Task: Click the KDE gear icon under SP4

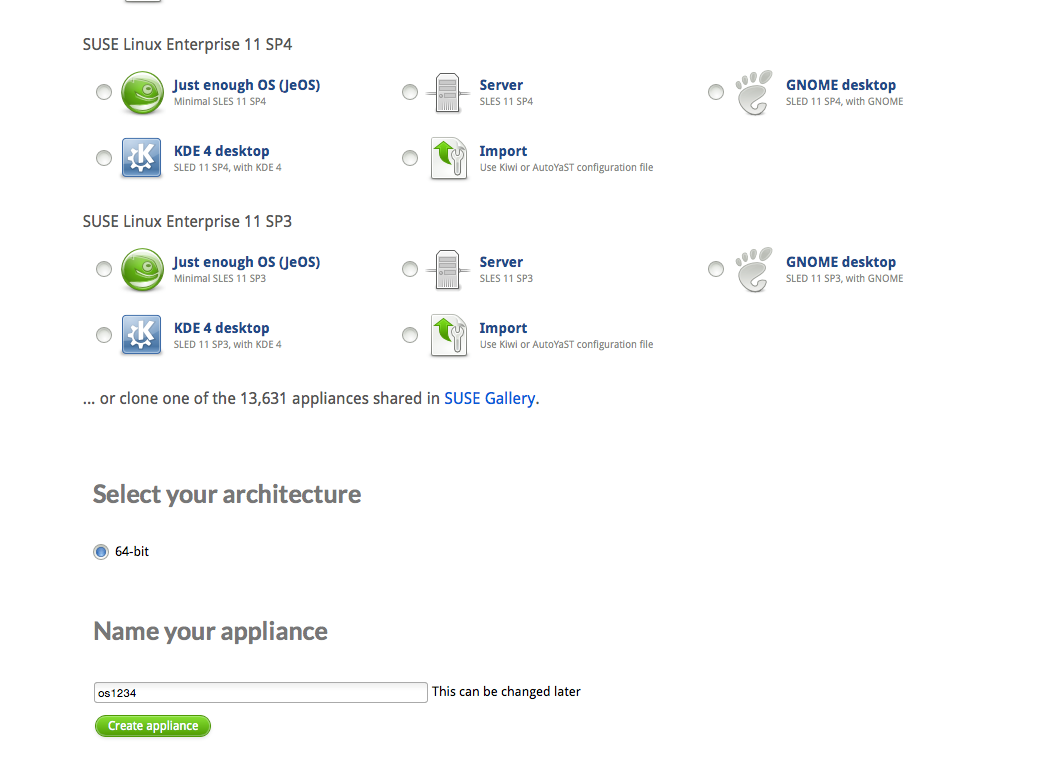Action: (x=142, y=158)
